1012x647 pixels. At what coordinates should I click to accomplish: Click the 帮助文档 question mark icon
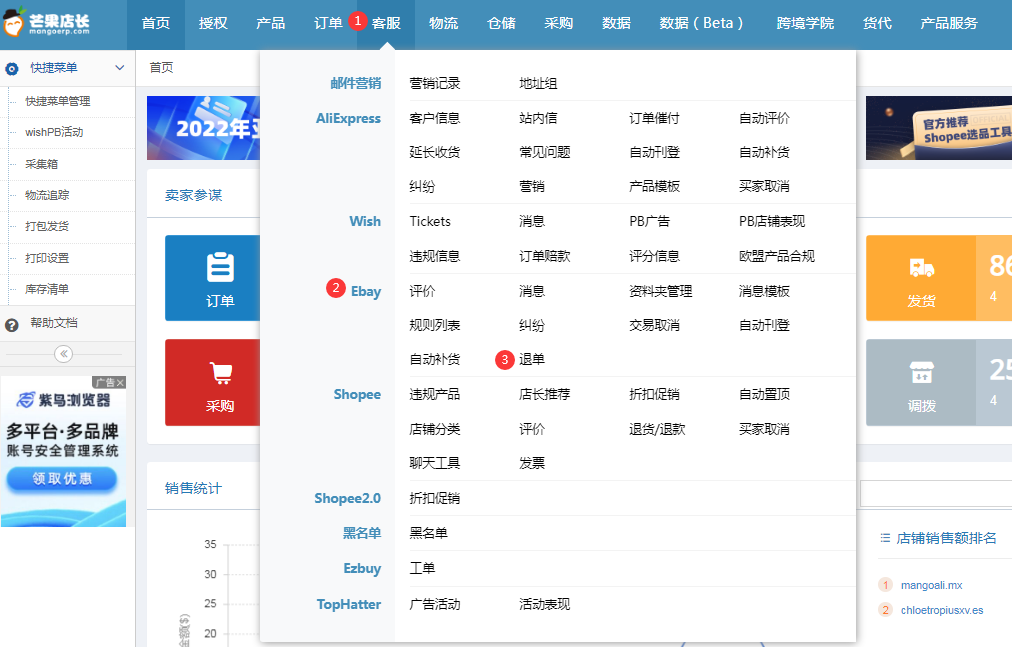12,325
